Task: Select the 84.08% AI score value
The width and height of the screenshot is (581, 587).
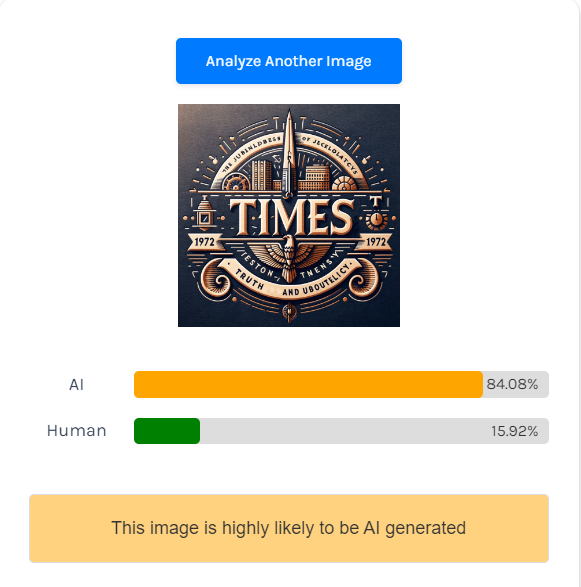Action: coord(512,384)
